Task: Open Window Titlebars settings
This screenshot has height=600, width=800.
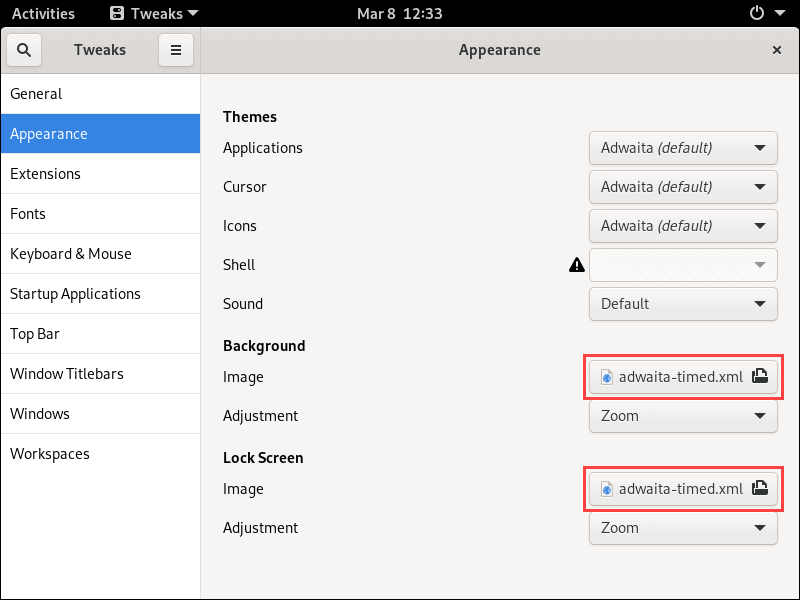Action: [x=101, y=373]
